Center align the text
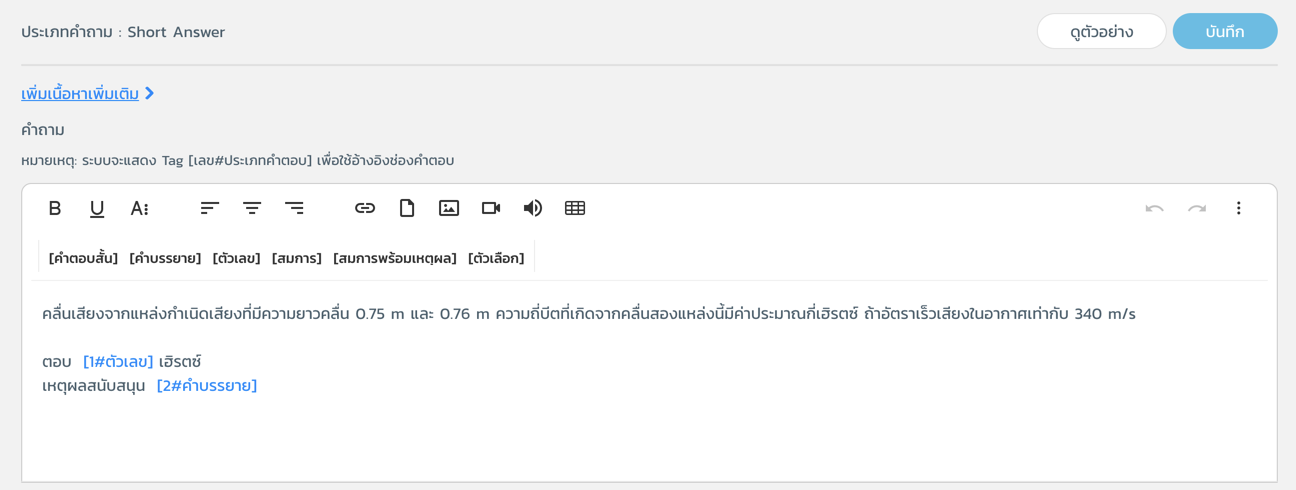1296x490 pixels. [252, 208]
